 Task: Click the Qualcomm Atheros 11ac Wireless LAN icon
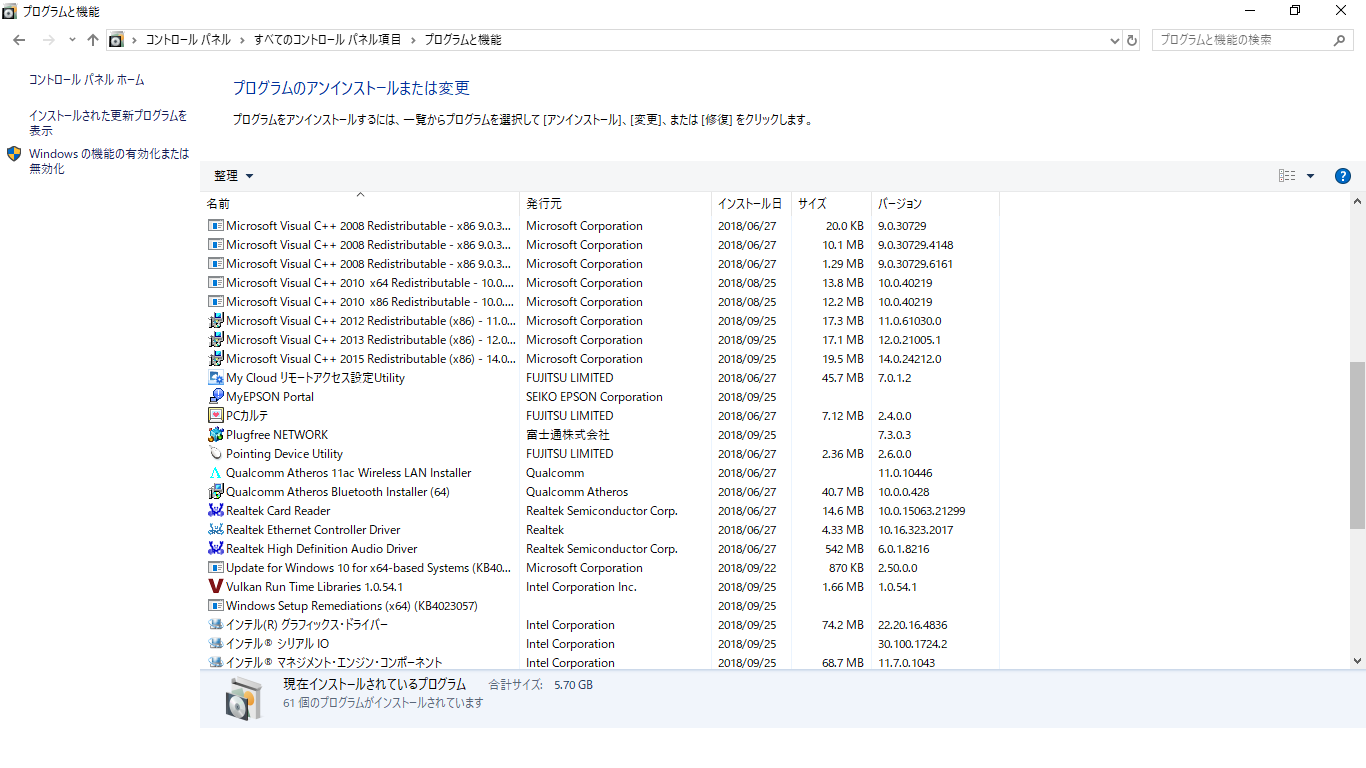point(216,473)
